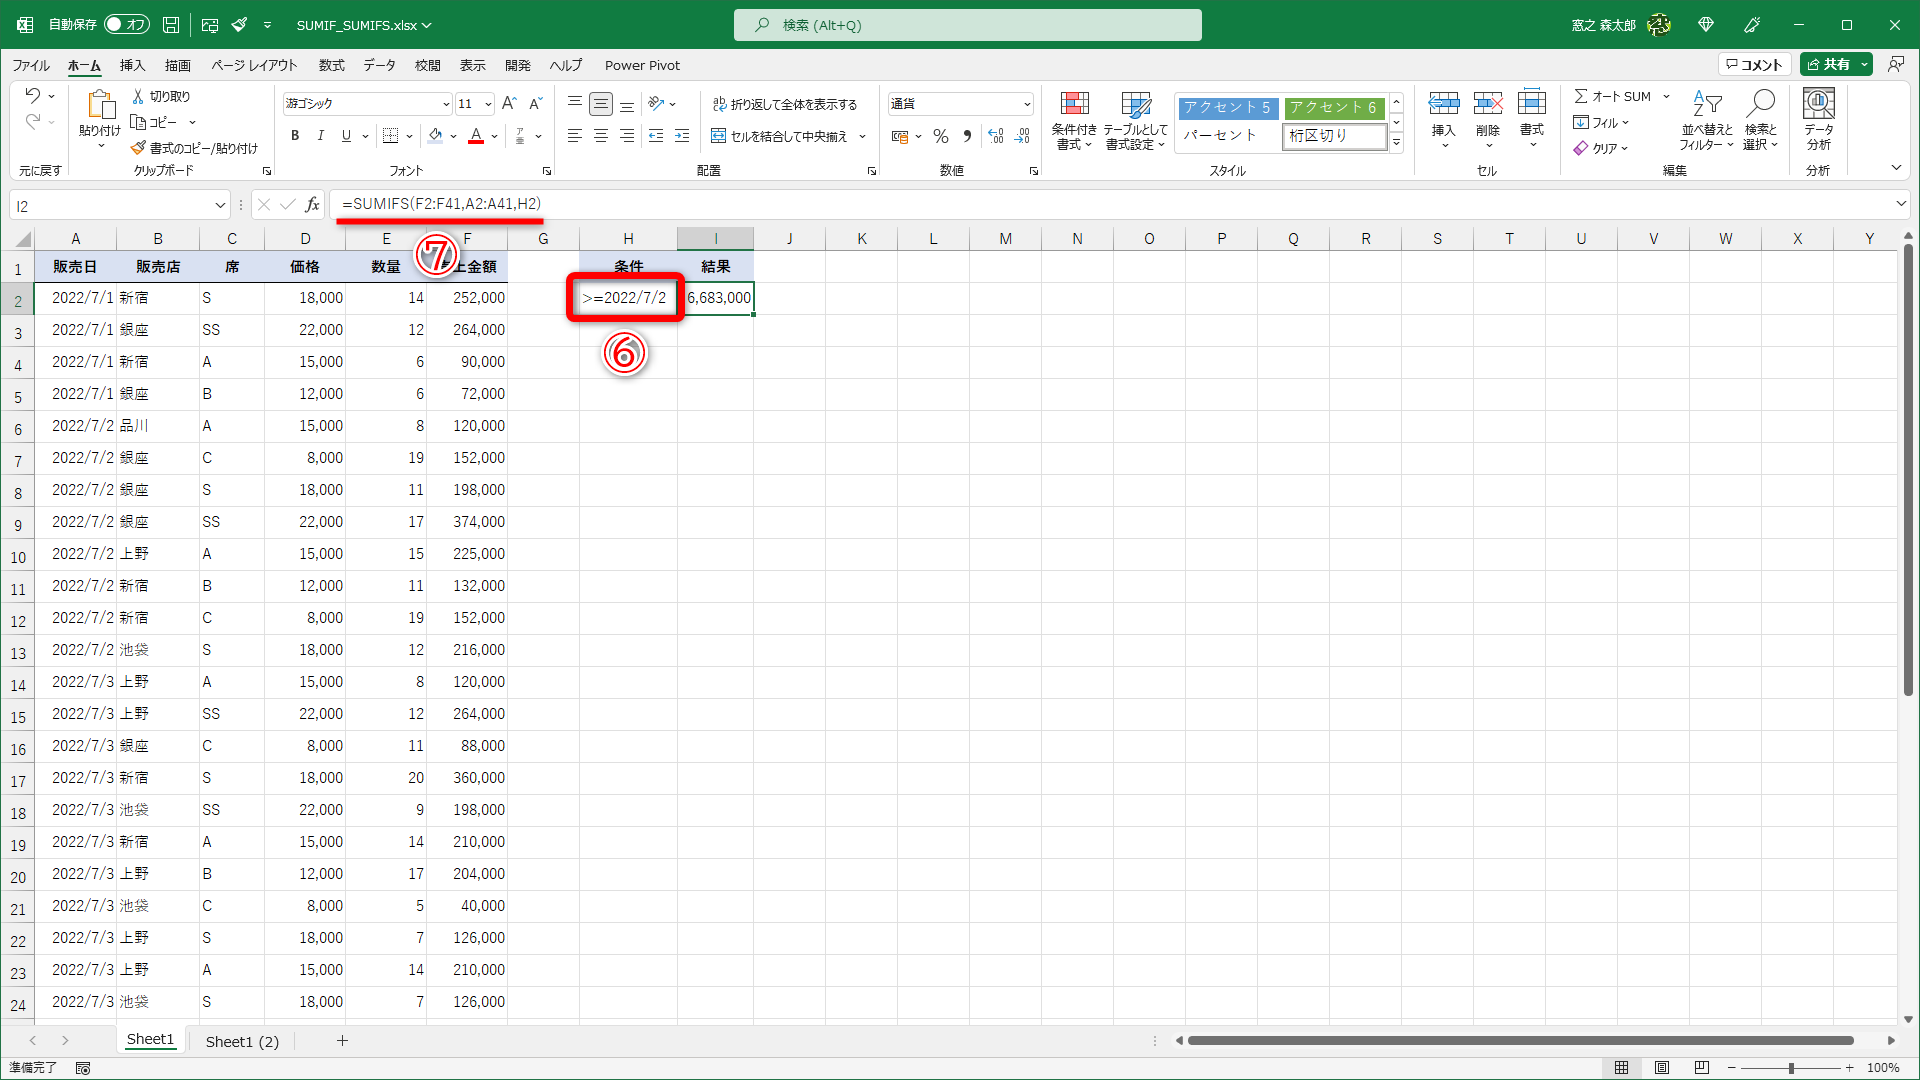Open the font name dropdown
This screenshot has height=1080, width=1920.
[446, 104]
